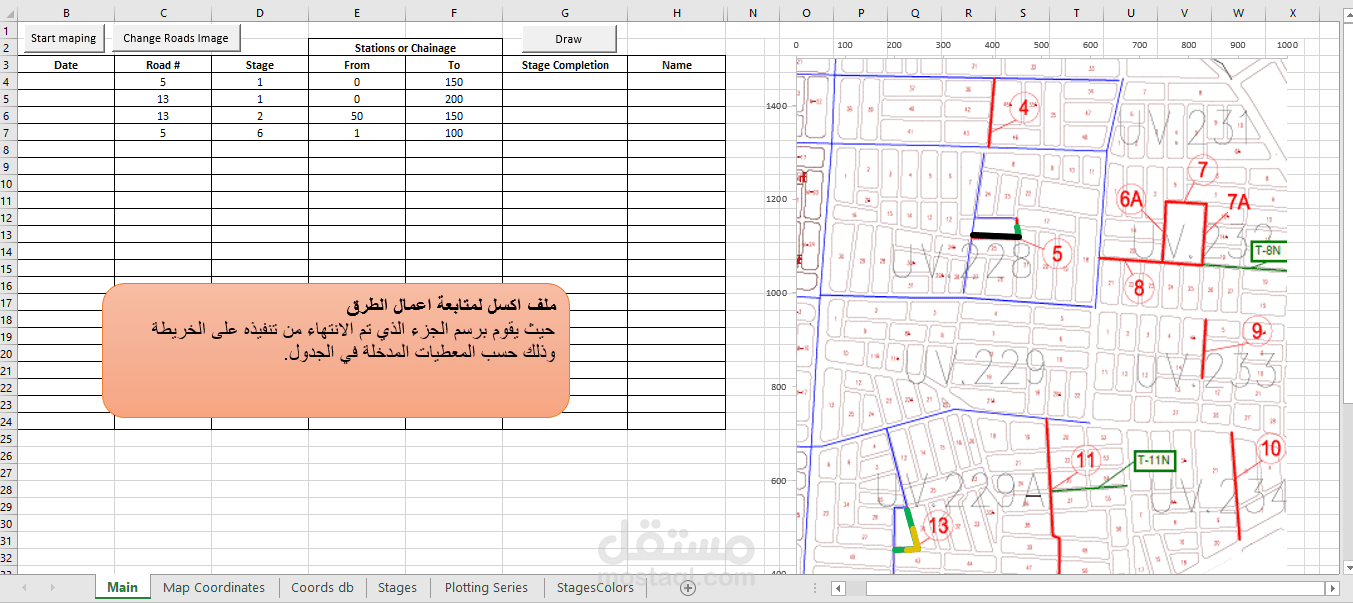This screenshot has width=1353, height=603.
Task: Select column G header
Action: pos(565,13)
